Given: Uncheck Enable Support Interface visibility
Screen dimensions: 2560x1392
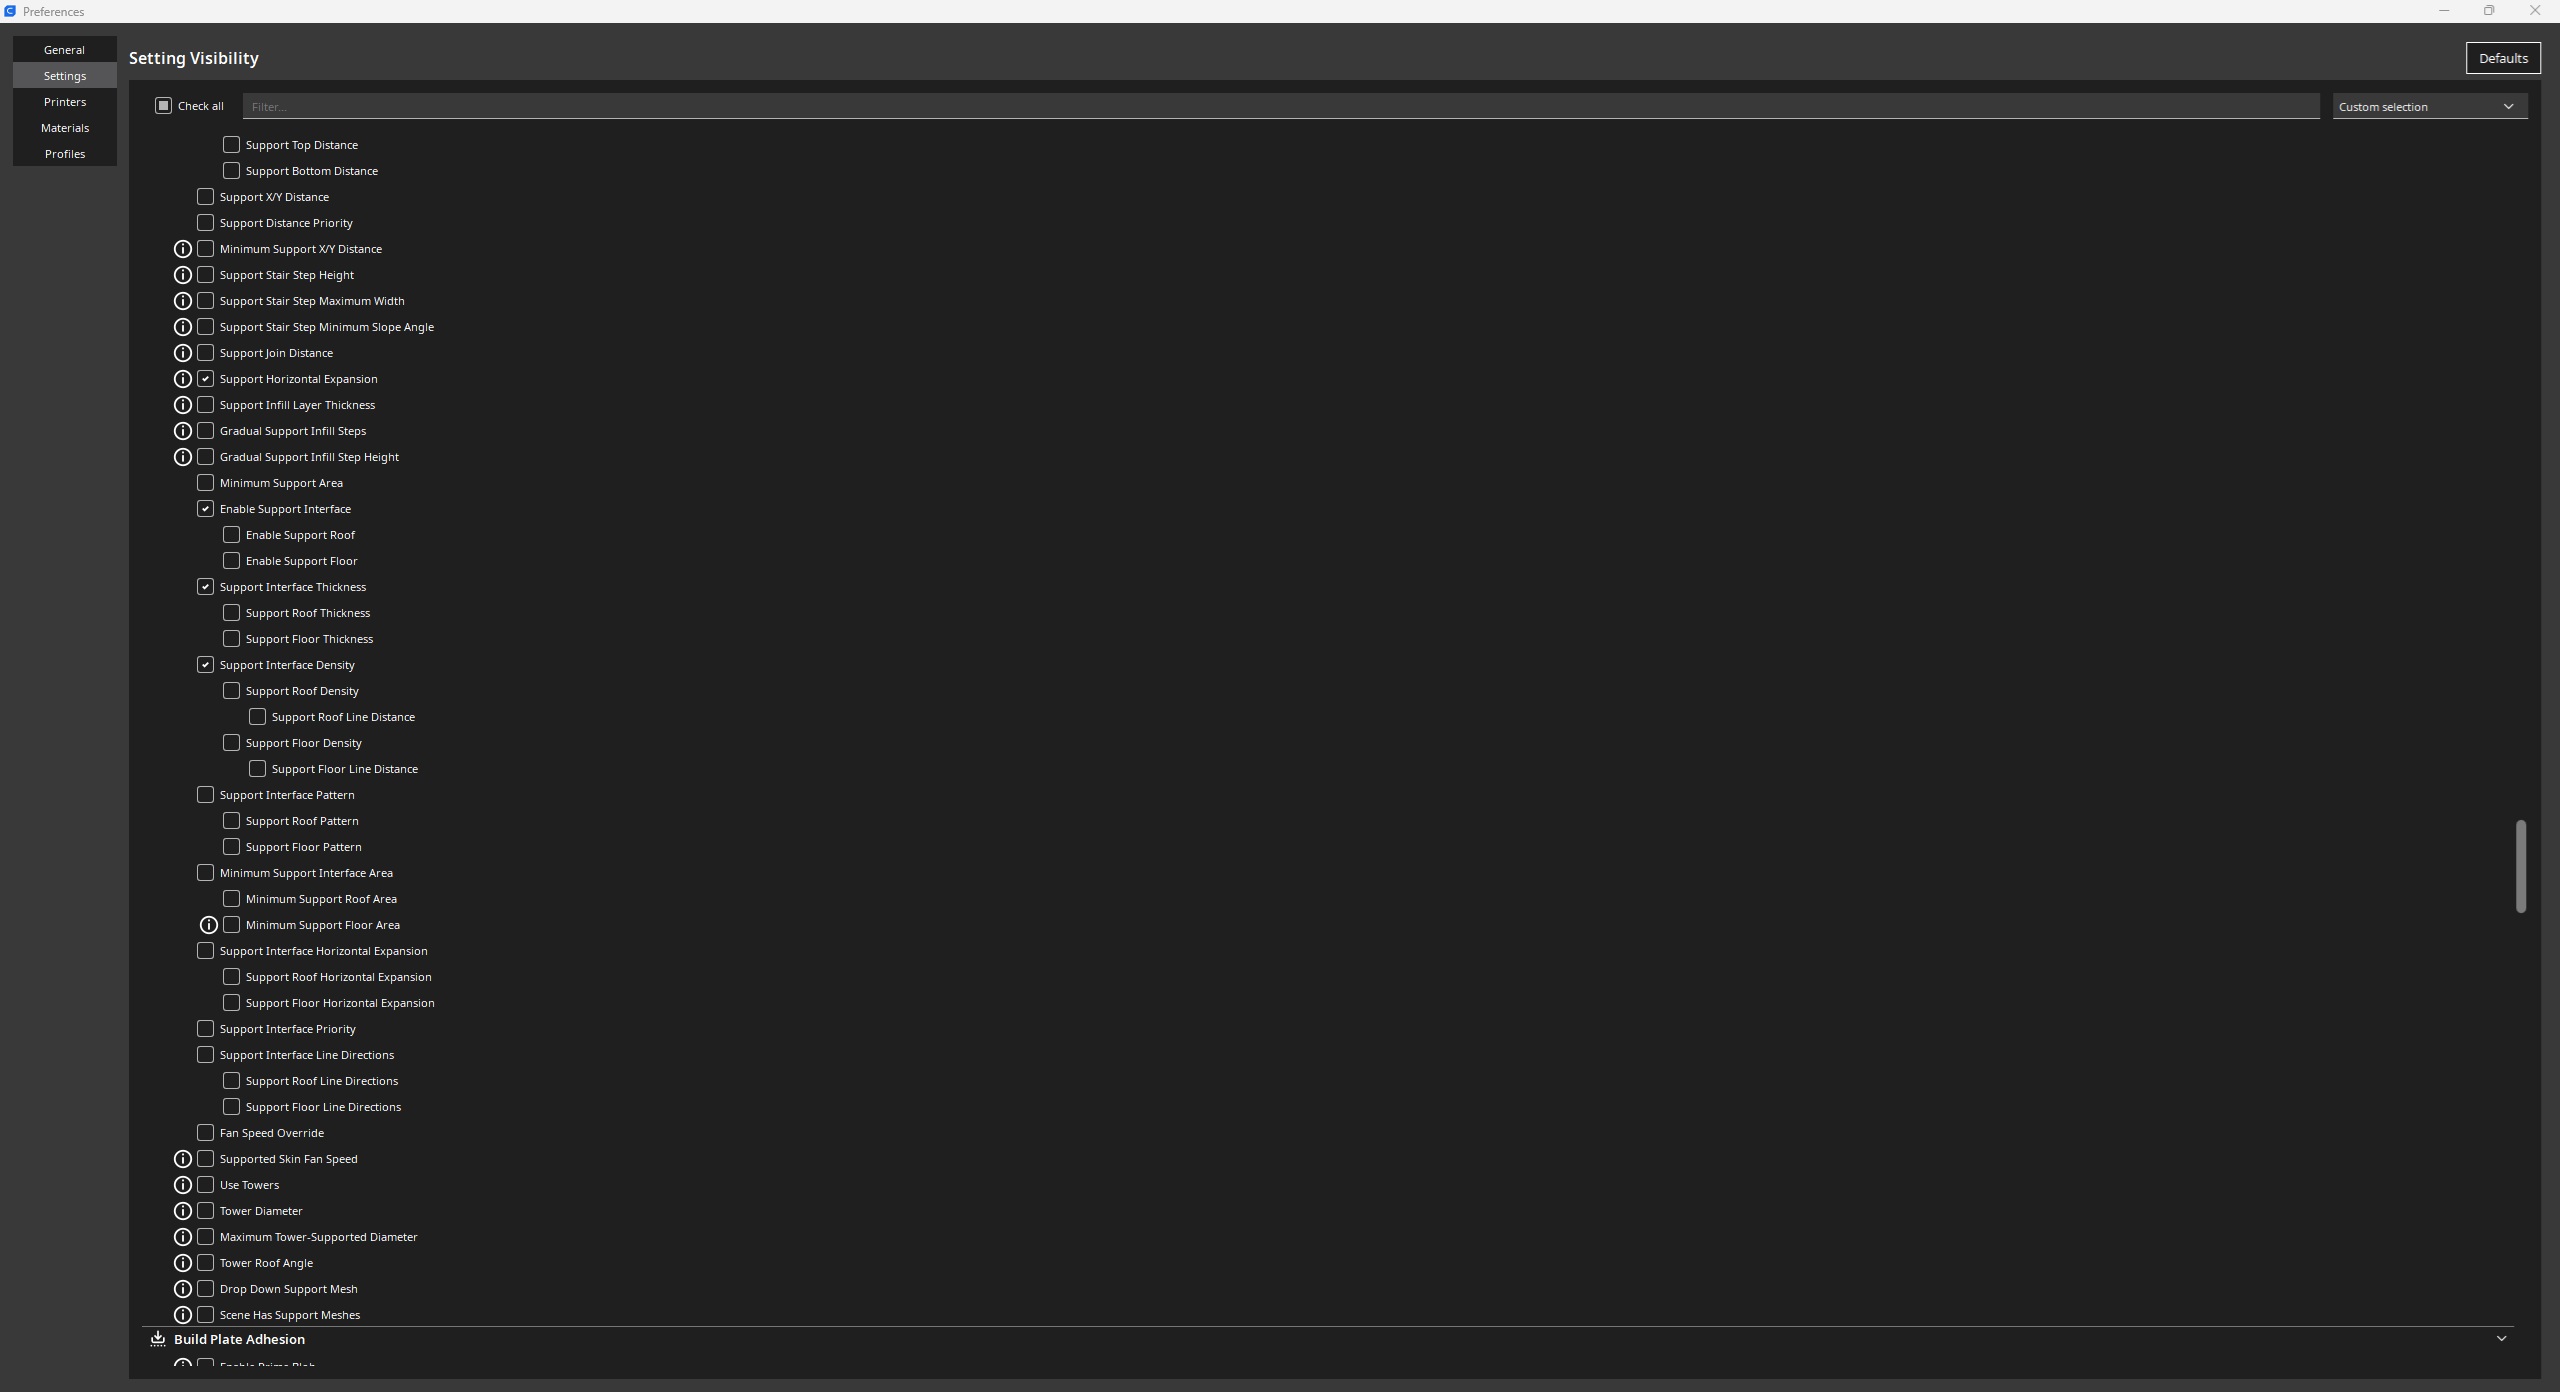Looking at the screenshot, I should pyautogui.click(x=205, y=509).
